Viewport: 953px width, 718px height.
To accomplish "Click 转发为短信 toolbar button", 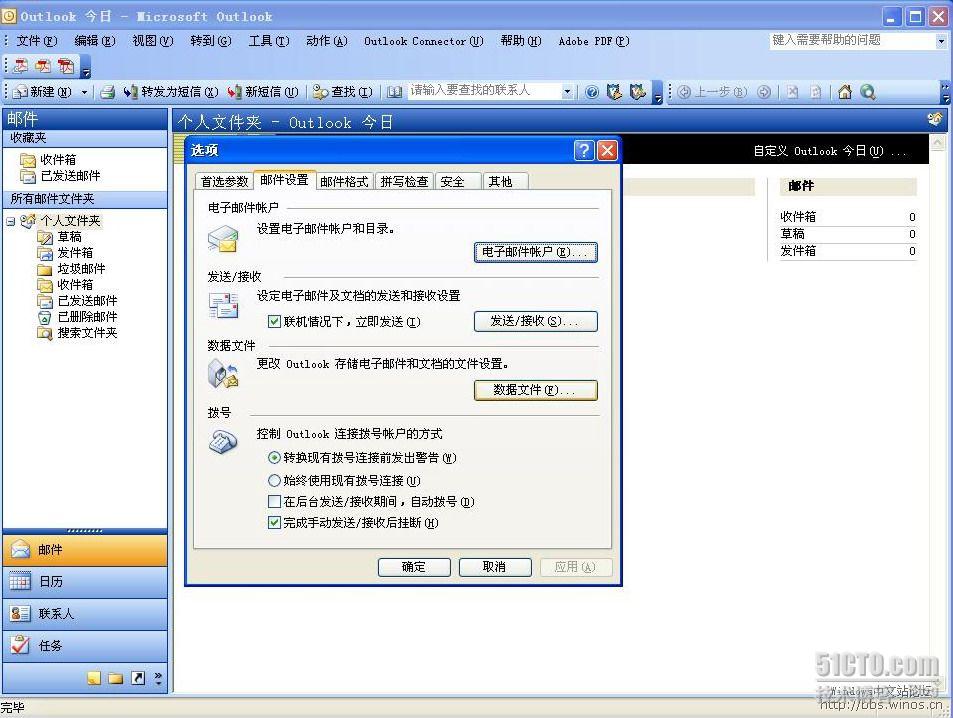I will 171,92.
